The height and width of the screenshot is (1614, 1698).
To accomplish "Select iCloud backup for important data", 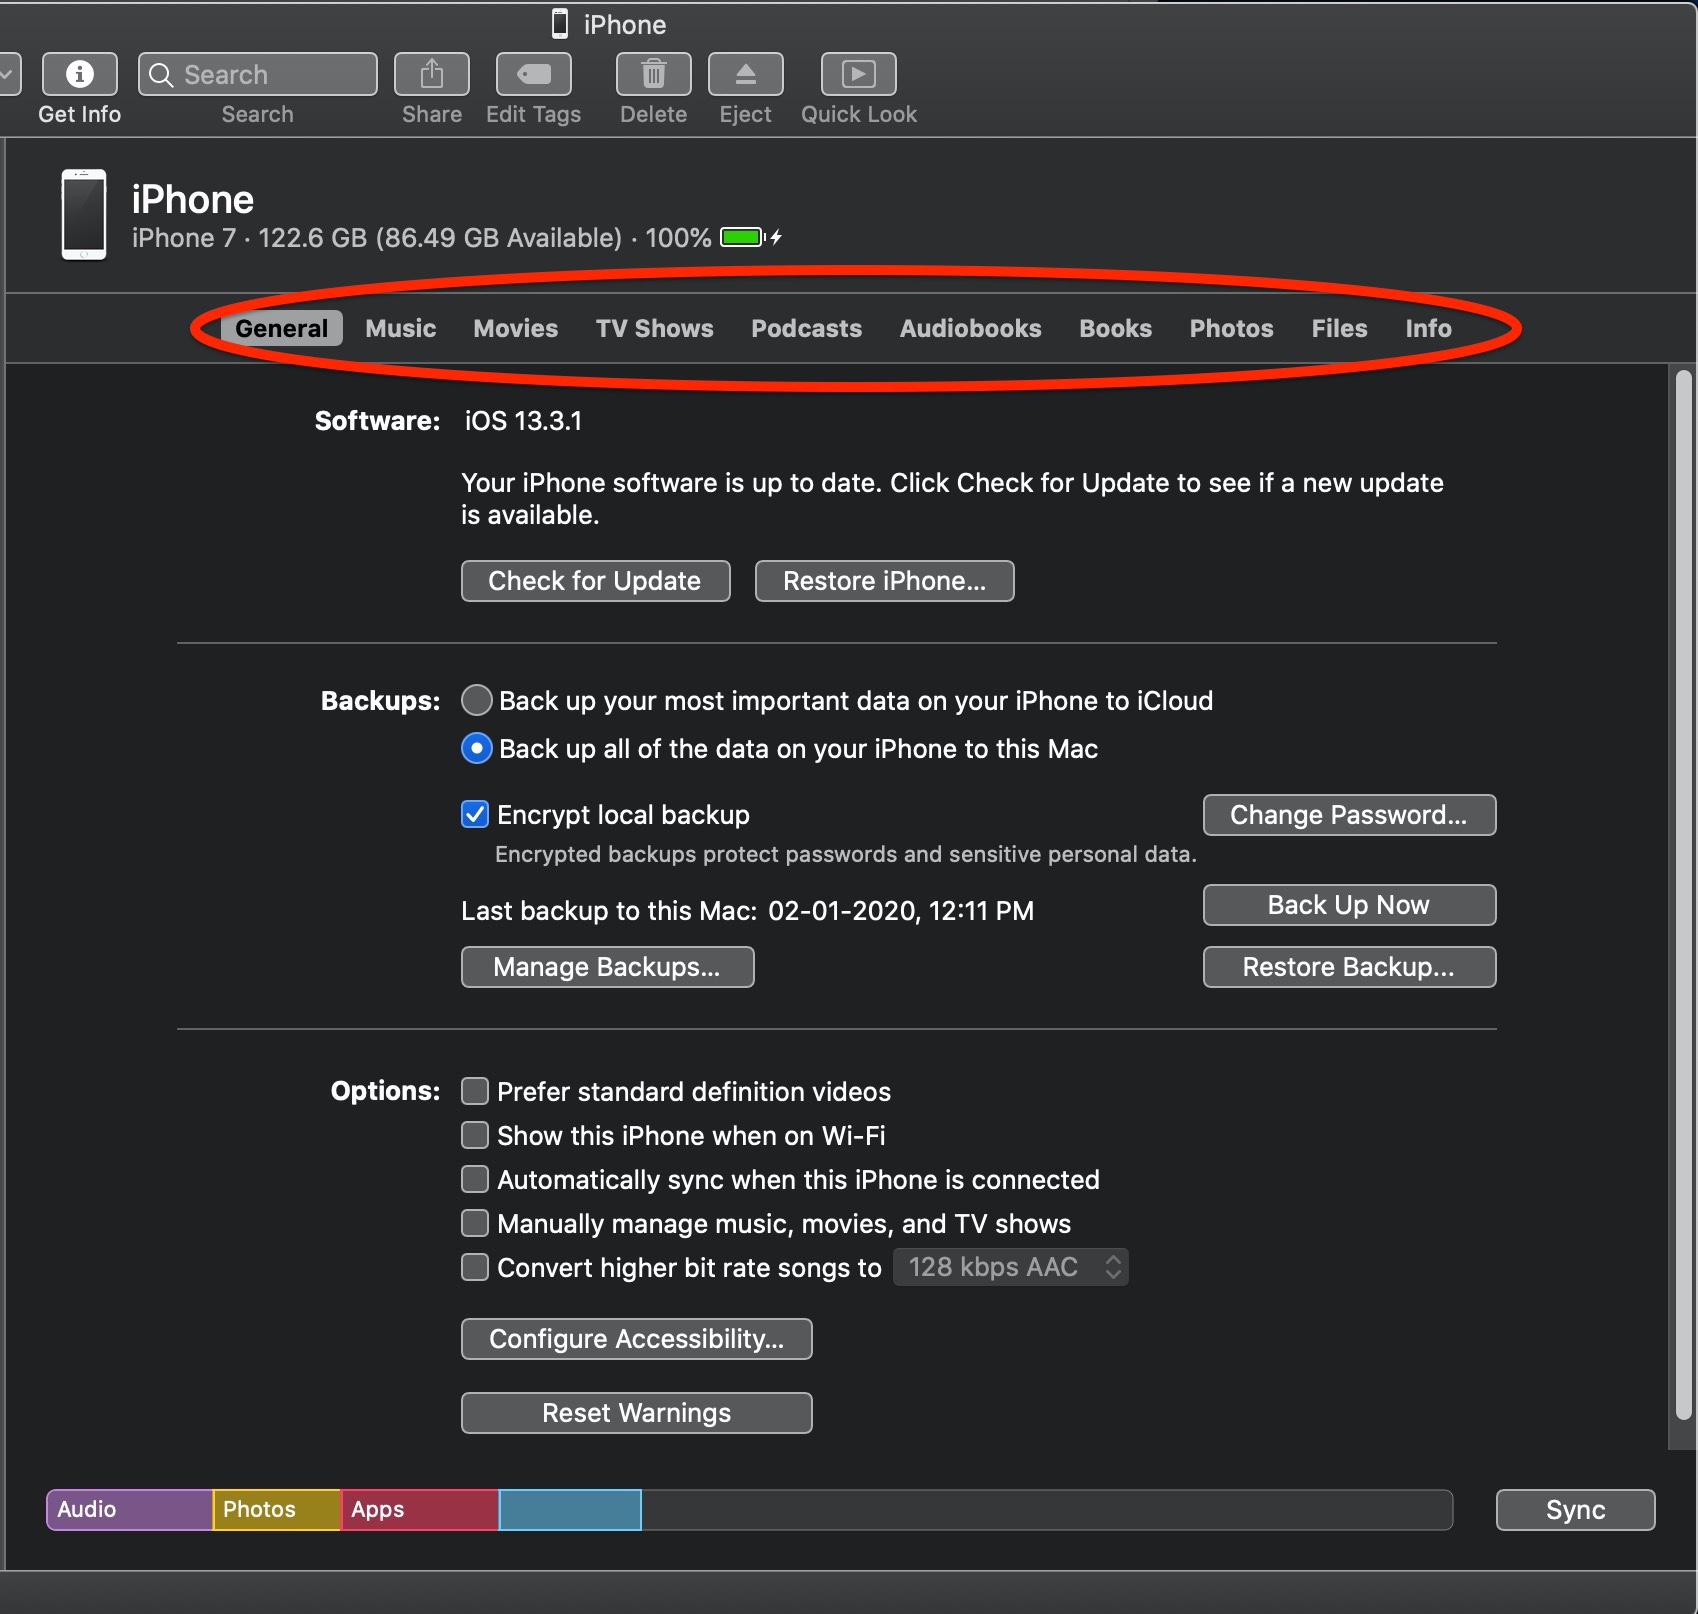I will pyautogui.click(x=476, y=700).
